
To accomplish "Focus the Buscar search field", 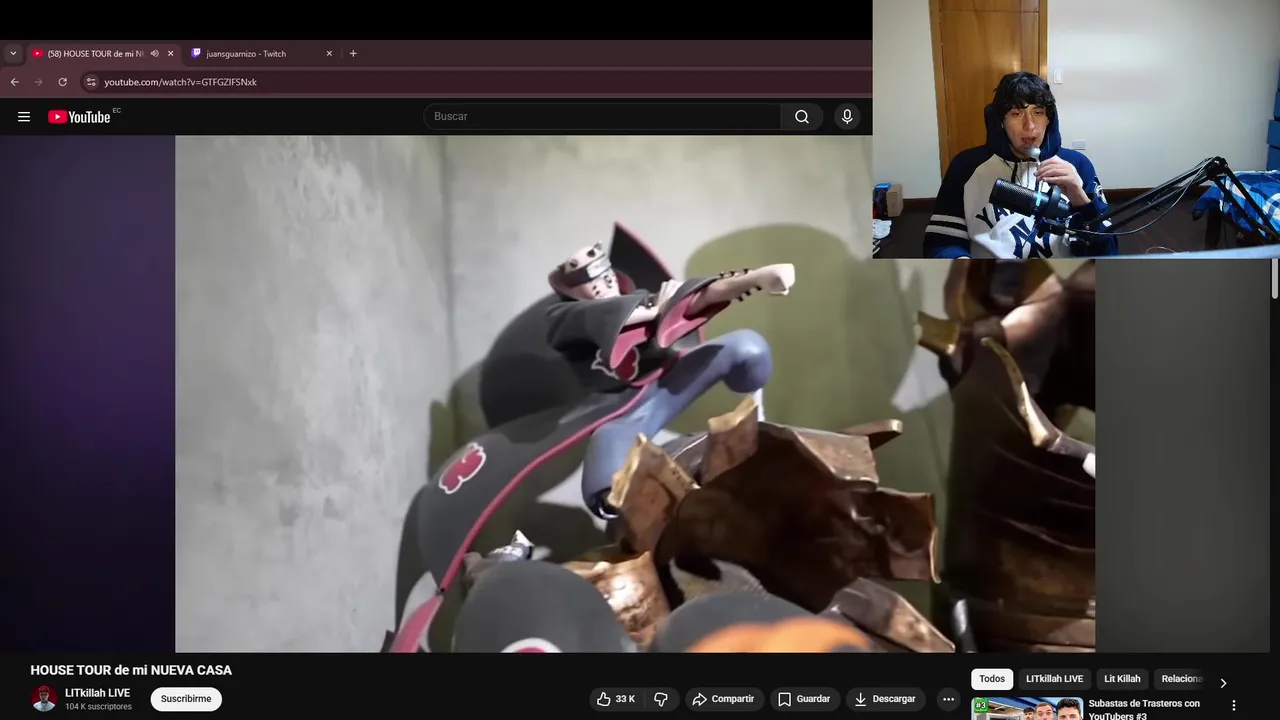I will [x=602, y=117].
